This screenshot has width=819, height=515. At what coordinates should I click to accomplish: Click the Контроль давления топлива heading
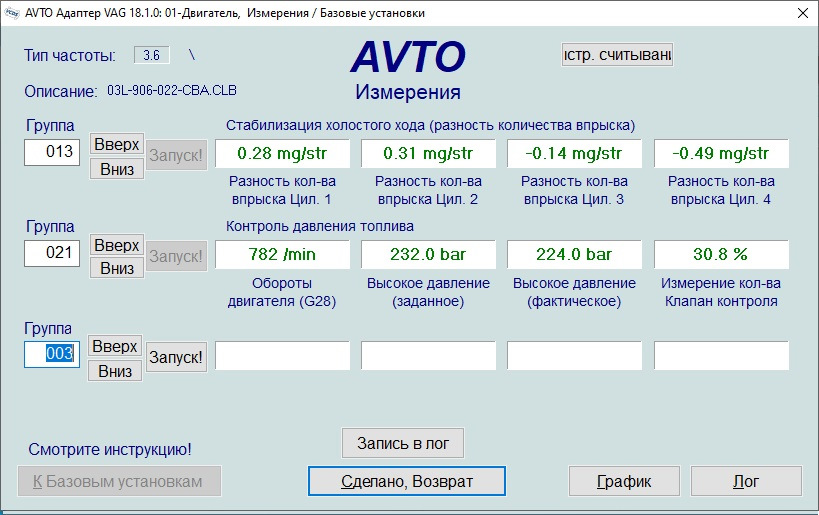[x=320, y=226]
